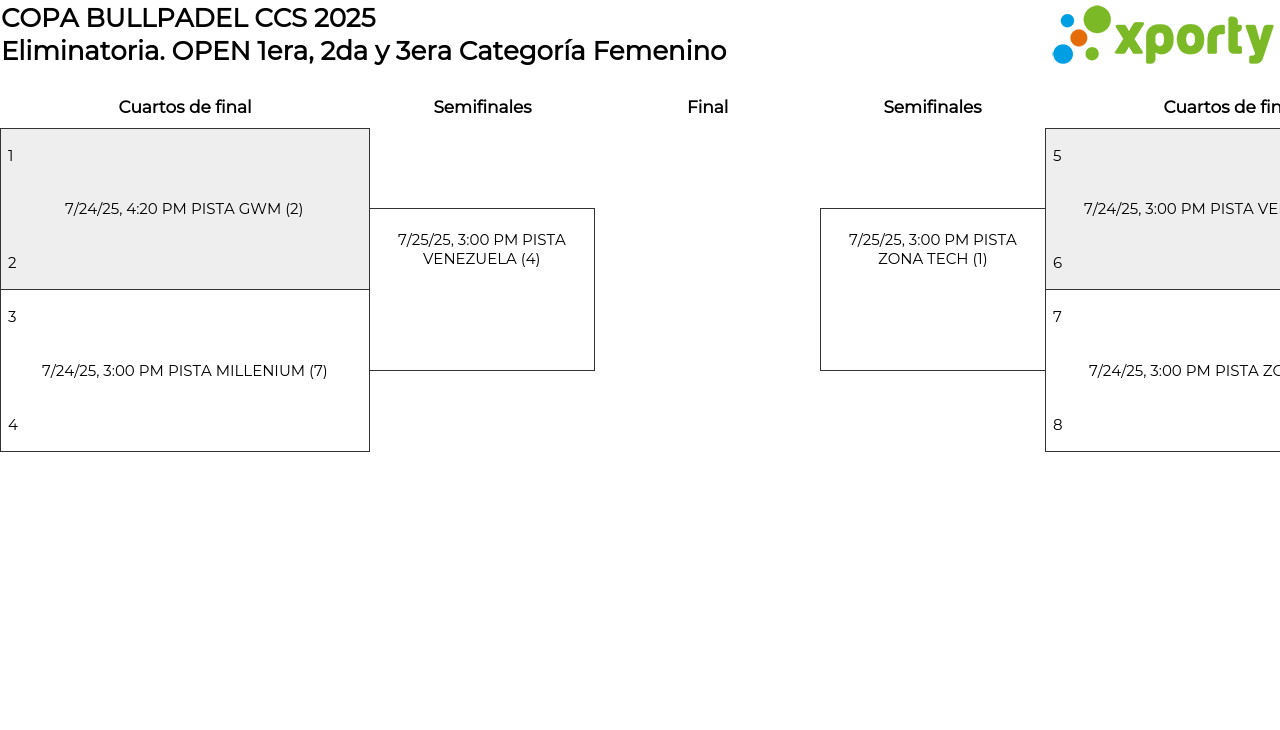This screenshot has height=730, width=1280.
Task: Open the 4:20 PM PISTA GWM match
Action: click(x=184, y=209)
